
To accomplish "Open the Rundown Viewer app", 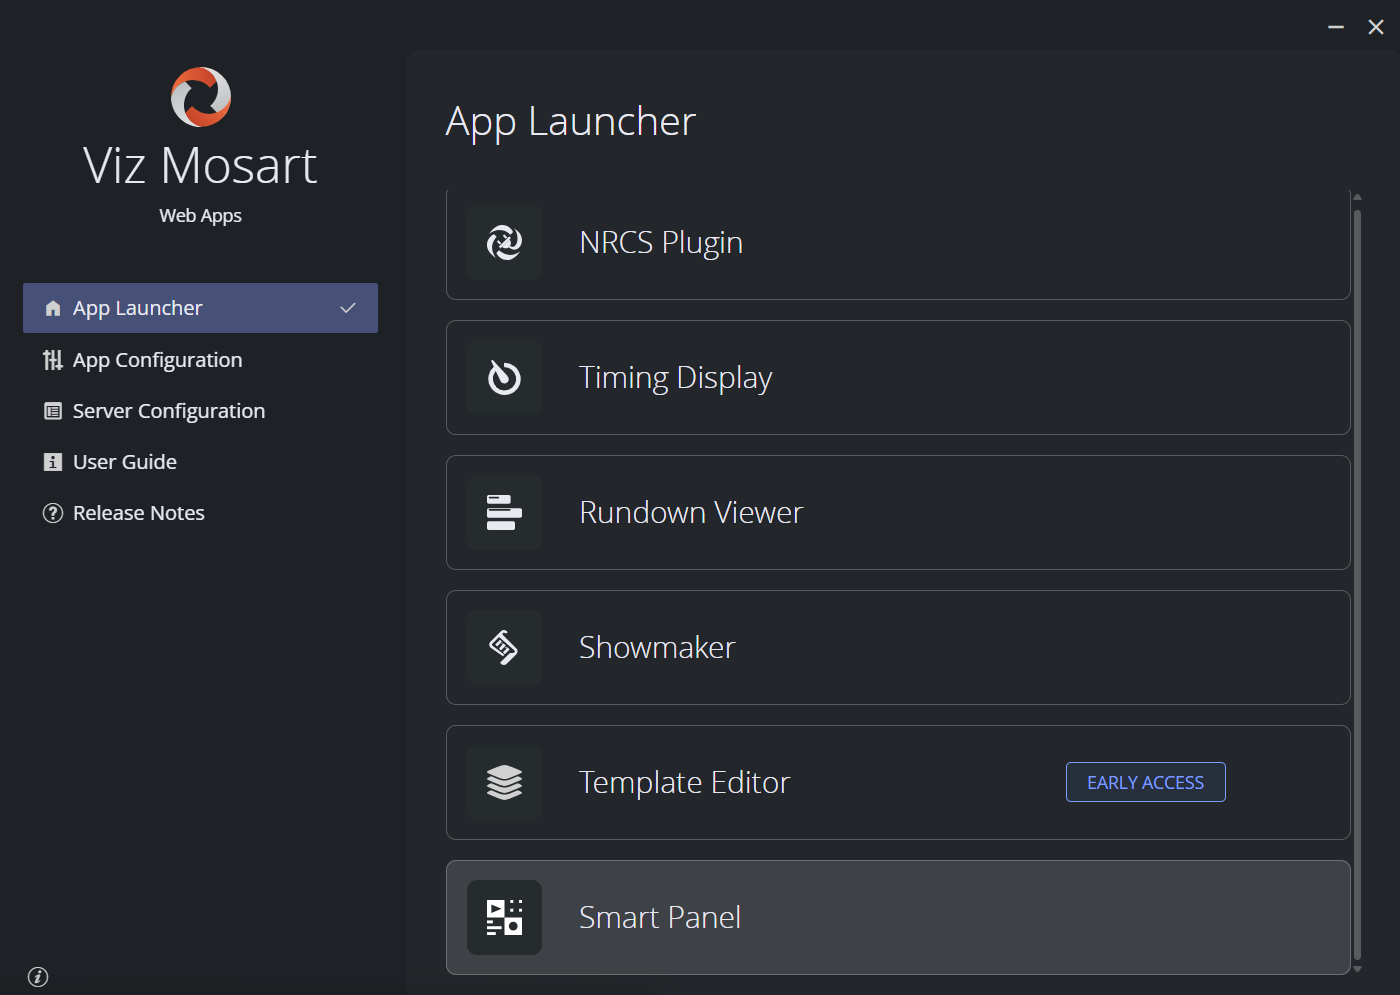I will [x=898, y=513].
